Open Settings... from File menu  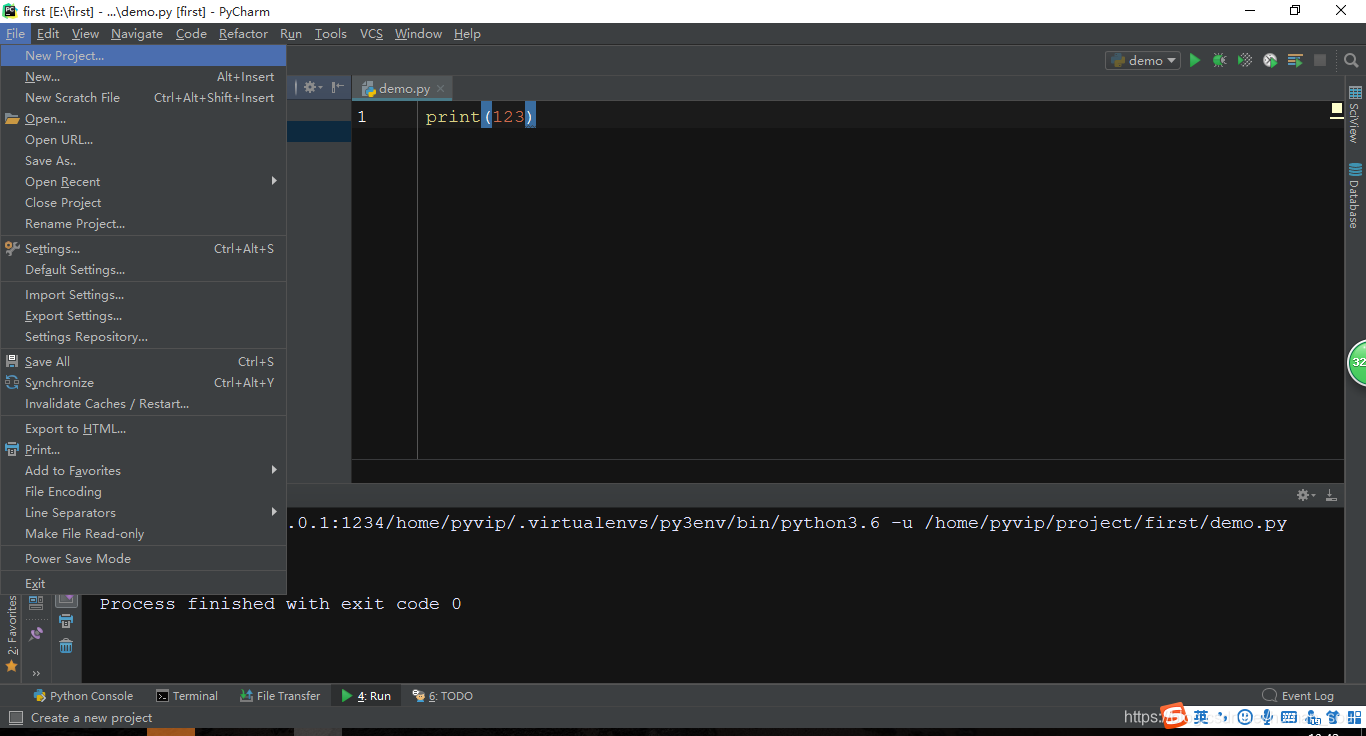point(144,248)
